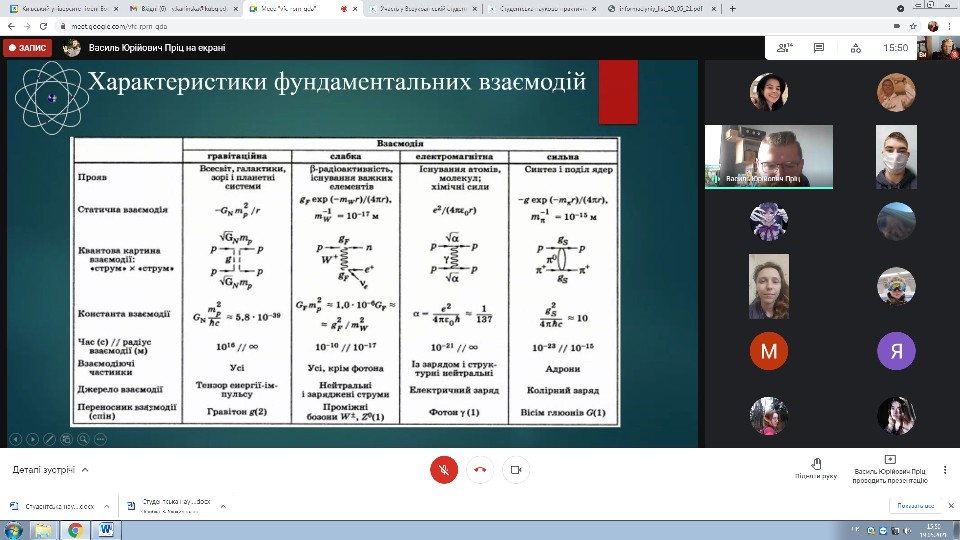The image size is (960, 540).
Task: Unmute the microphone in Meet
Action: [x=444, y=469]
